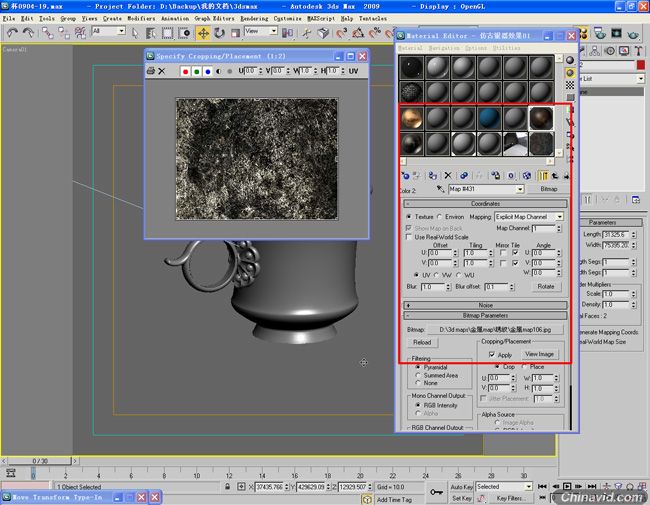
Task: Click Show Map in Viewport cube icon
Action: tap(526, 176)
